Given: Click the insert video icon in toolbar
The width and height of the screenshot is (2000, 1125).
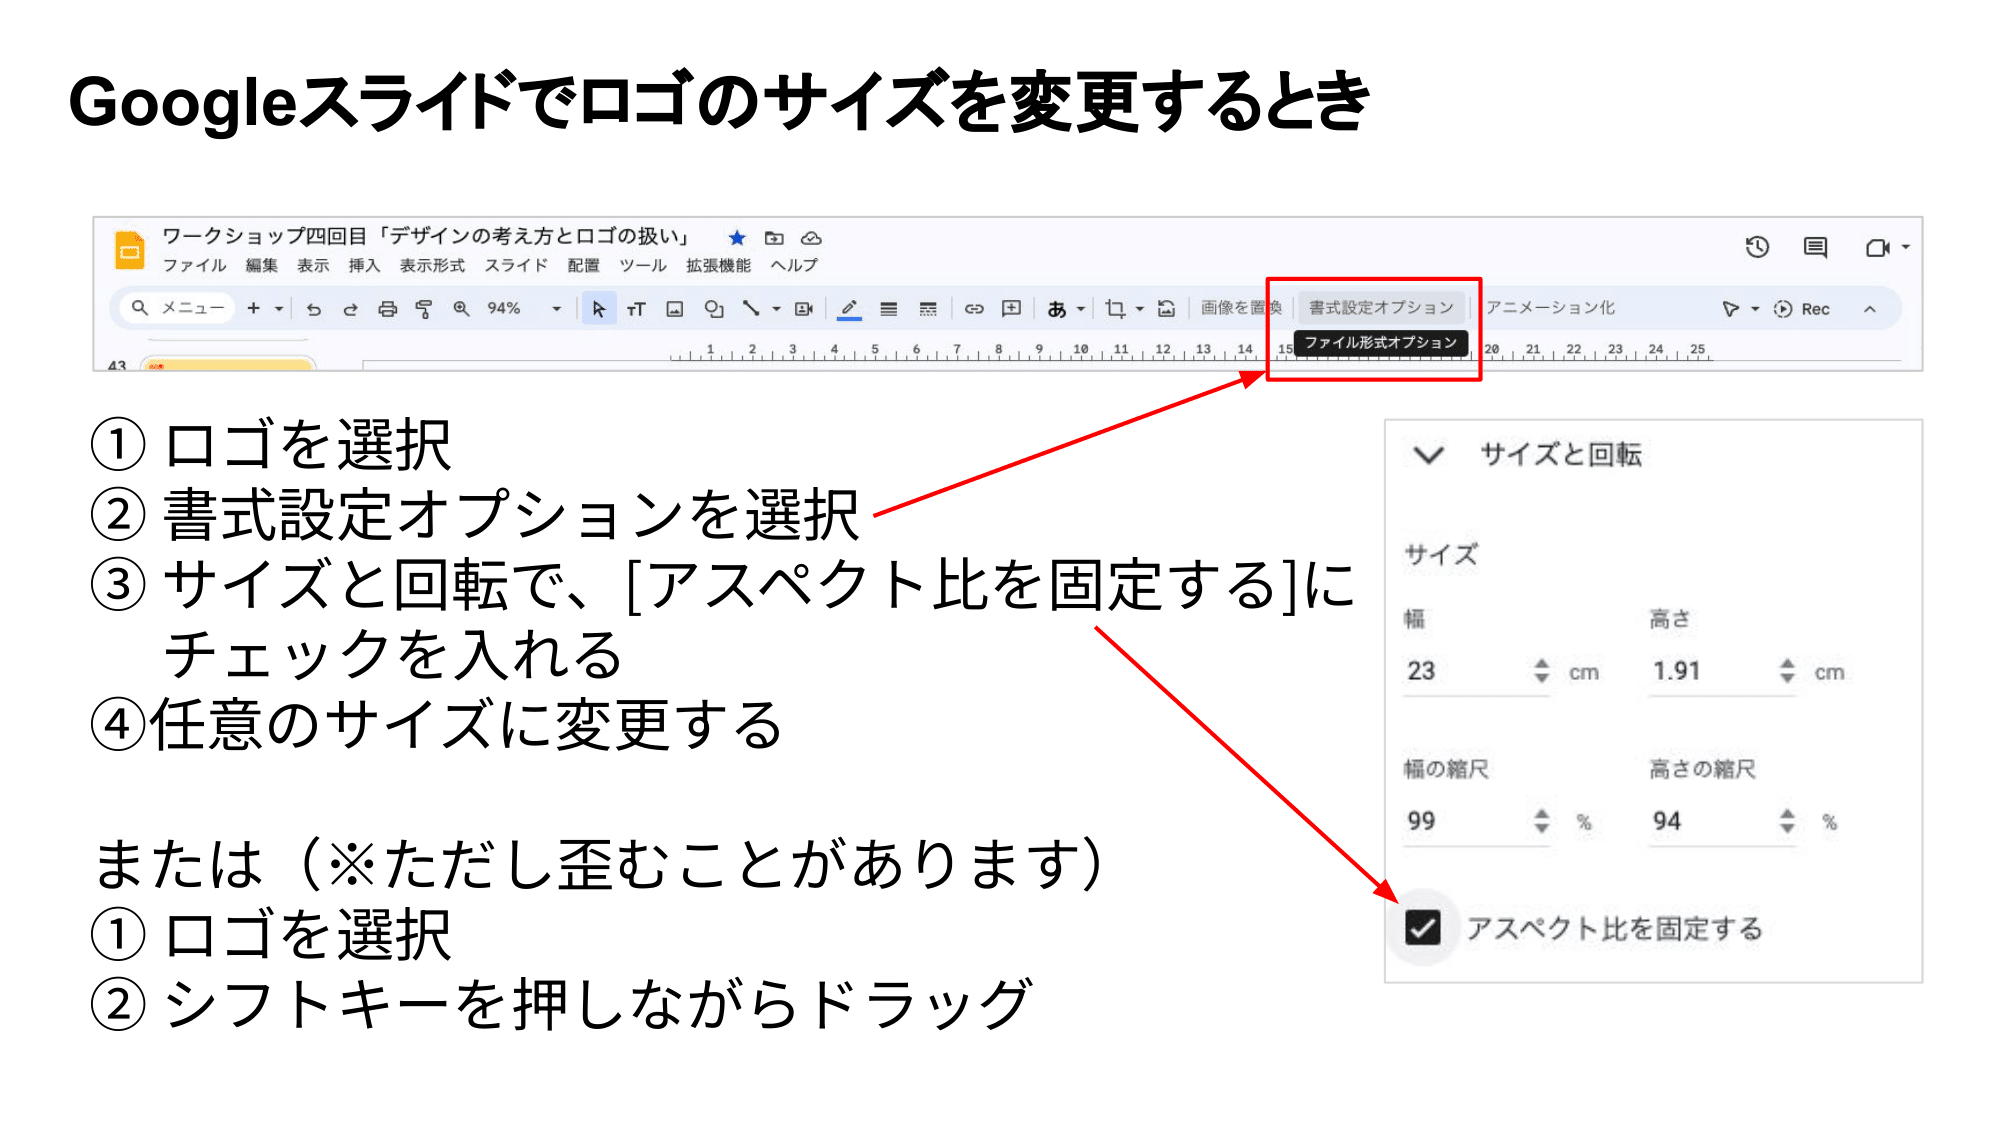Looking at the screenshot, I should click(804, 309).
